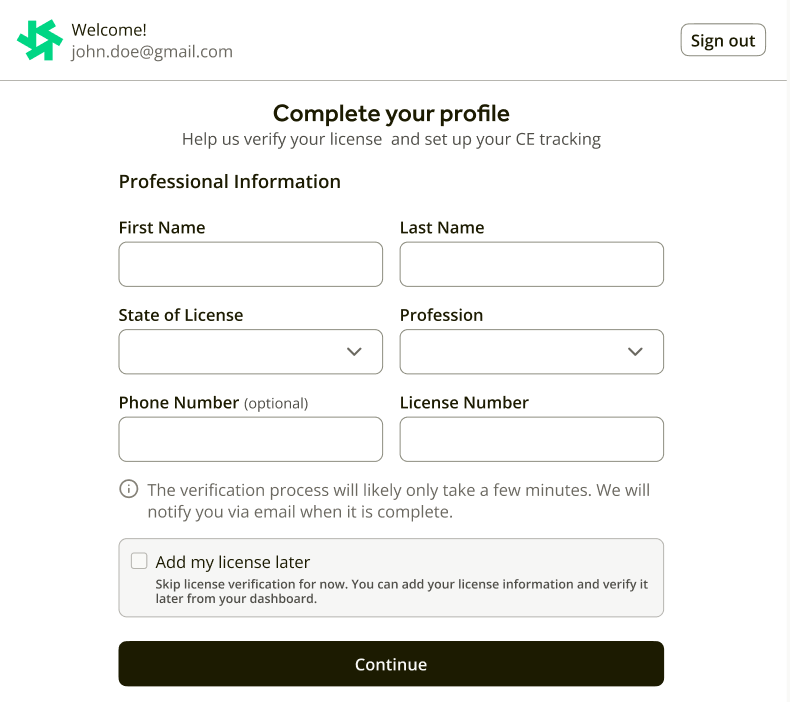This screenshot has width=790, height=702.
Task: Click the Profession chevron arrow
Action: (x=635, y=352)
